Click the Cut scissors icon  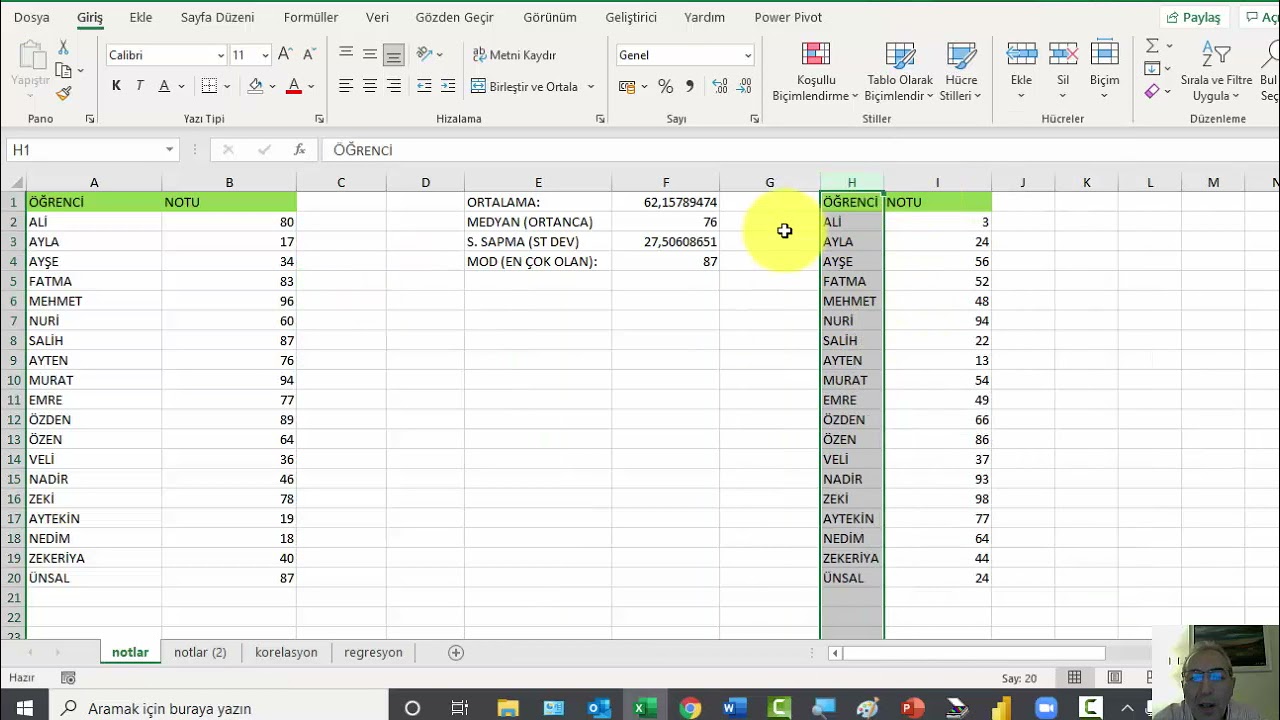(63, 48)
